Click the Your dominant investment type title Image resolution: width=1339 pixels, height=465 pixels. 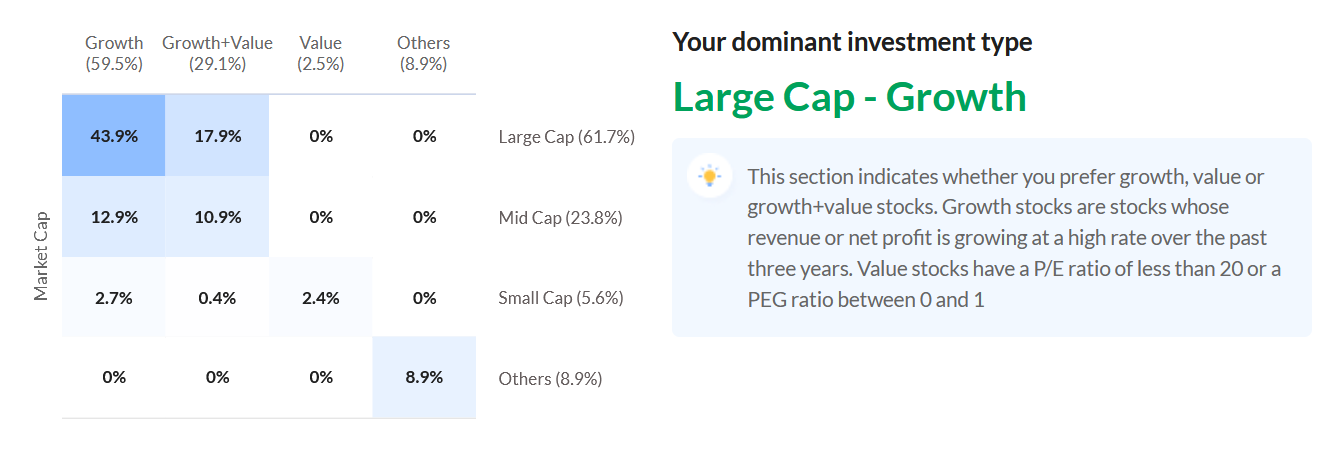[852, 42]
